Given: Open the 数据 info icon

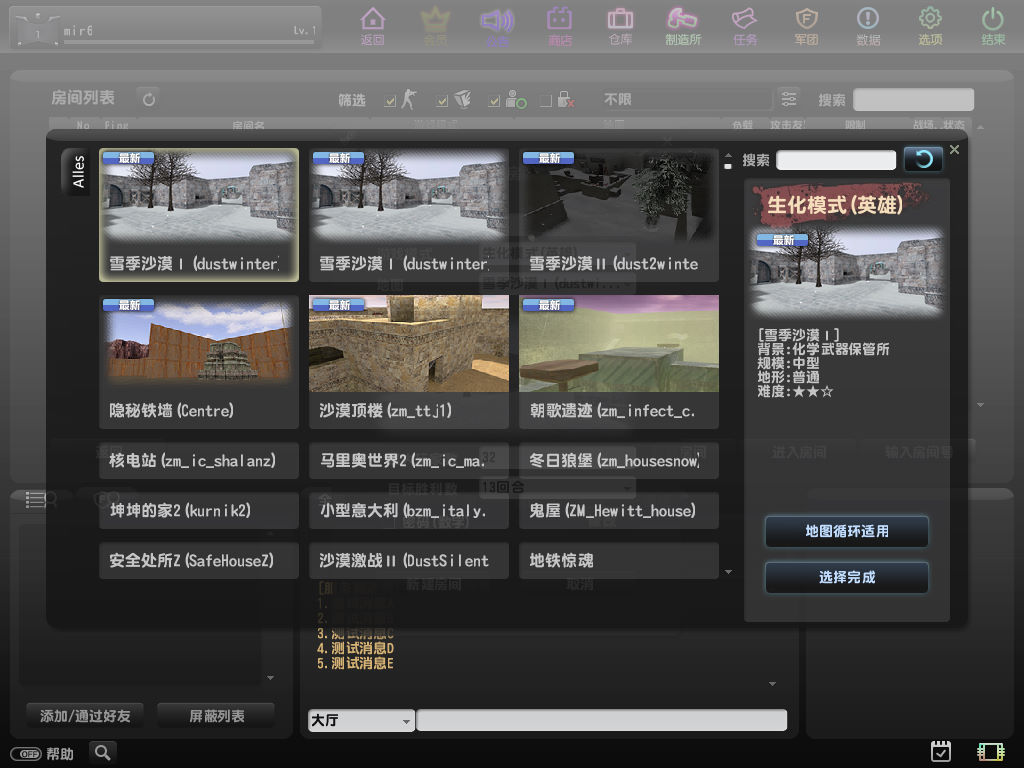Looking at the screenshot, I should [869, 26].
